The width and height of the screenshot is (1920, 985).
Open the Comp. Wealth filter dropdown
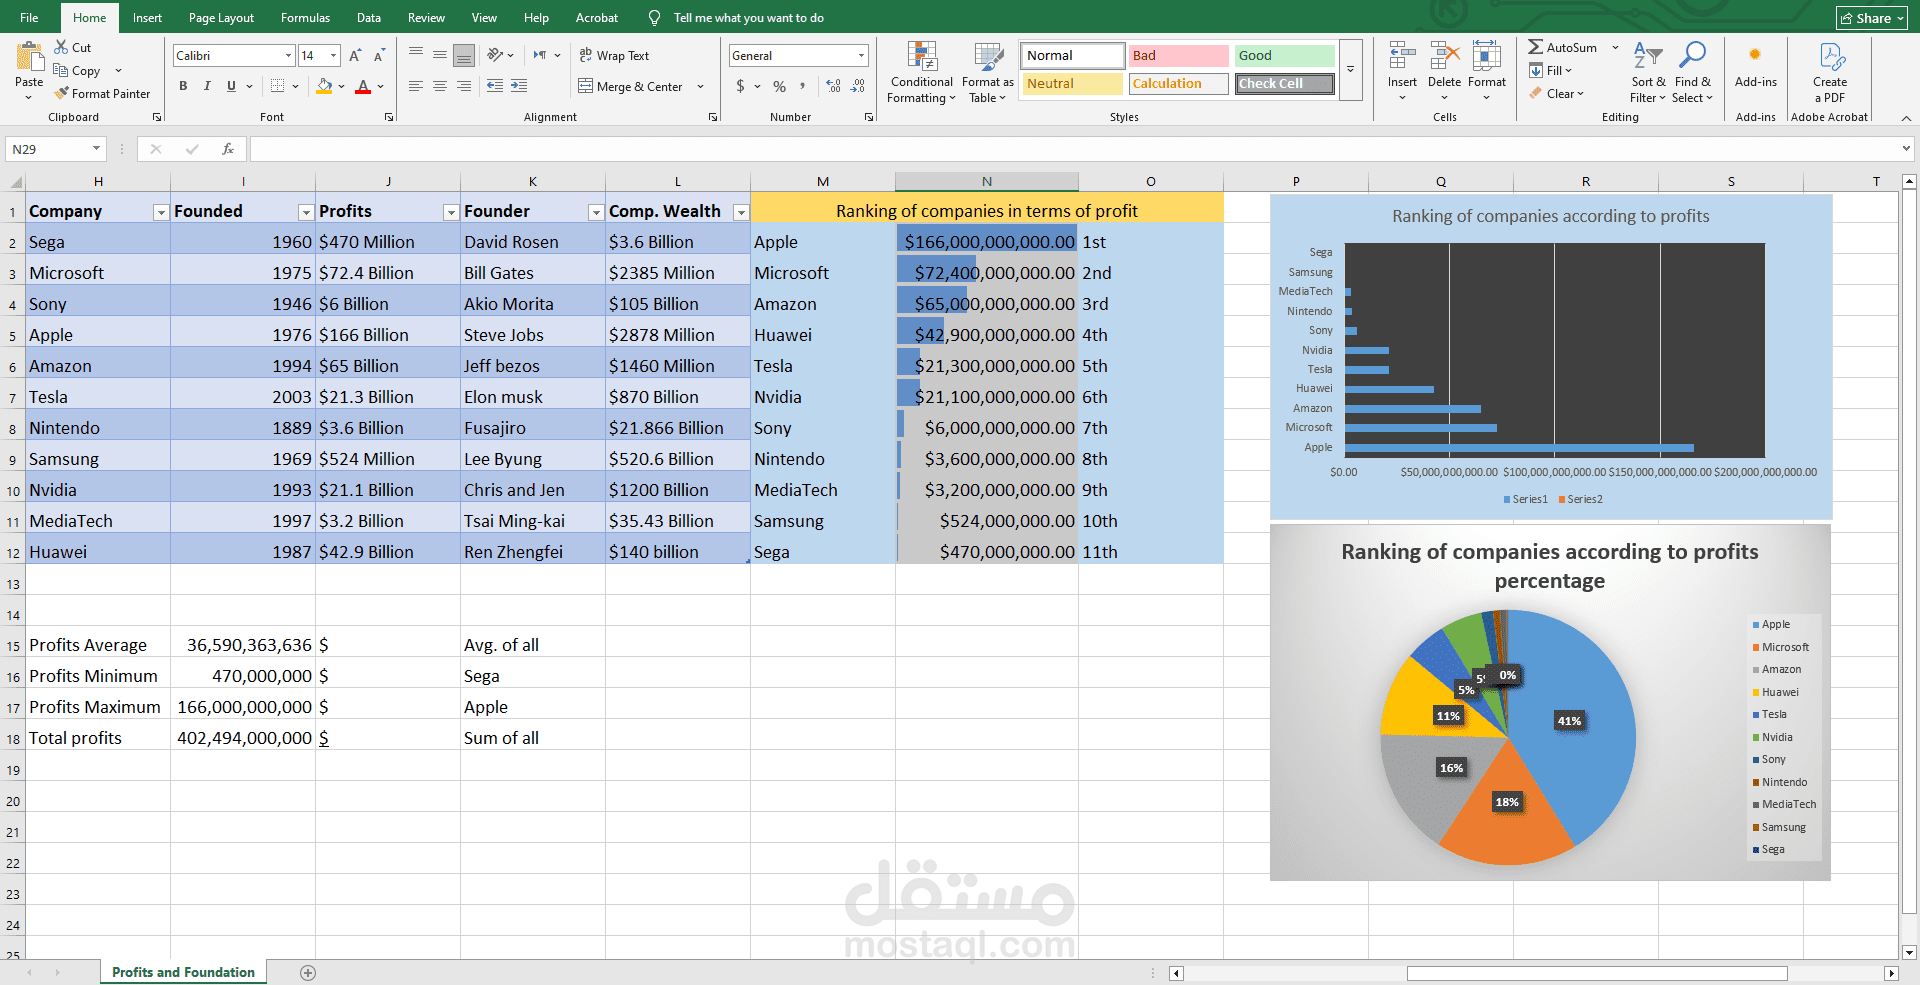point(741,212)
